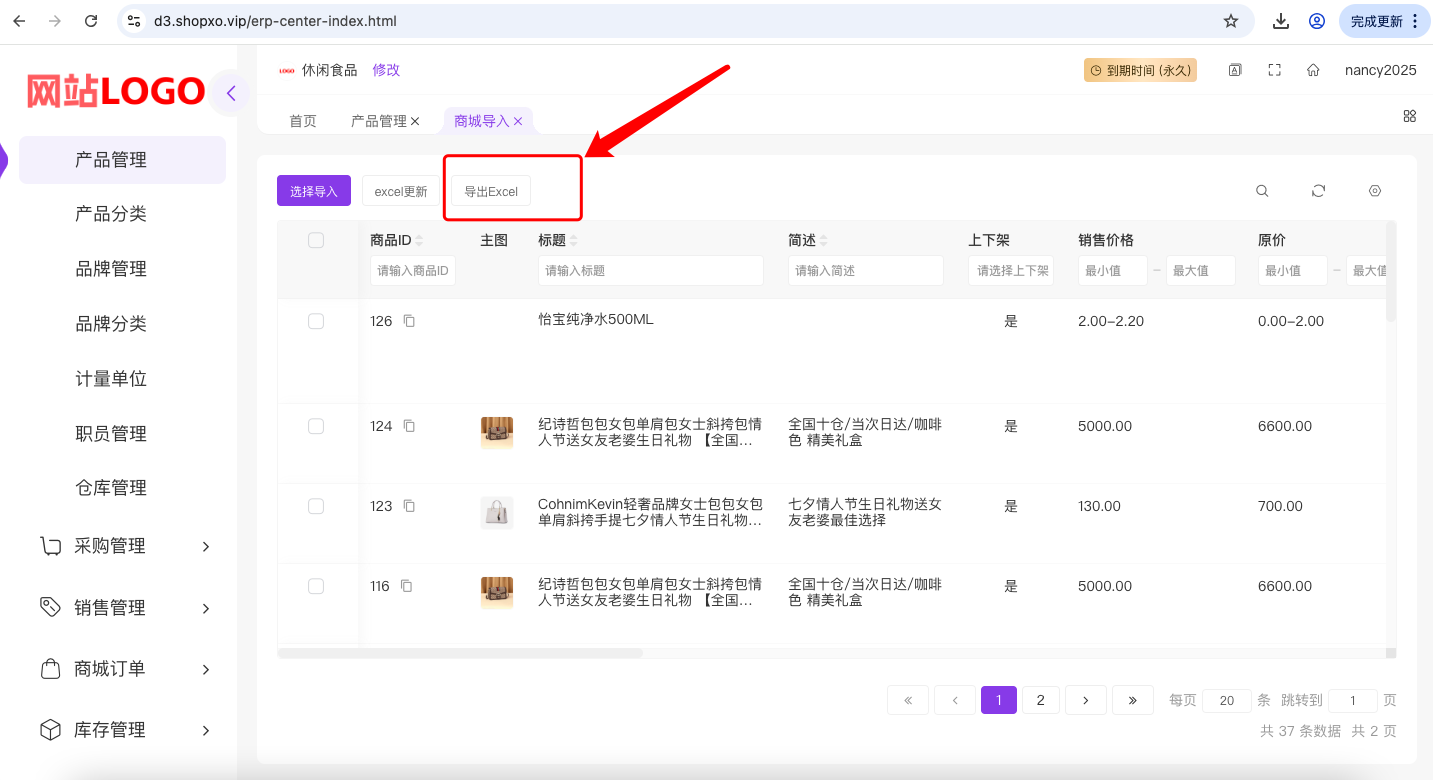Switch to the 首页 tab
The image size is (1433, 780).
303,121
